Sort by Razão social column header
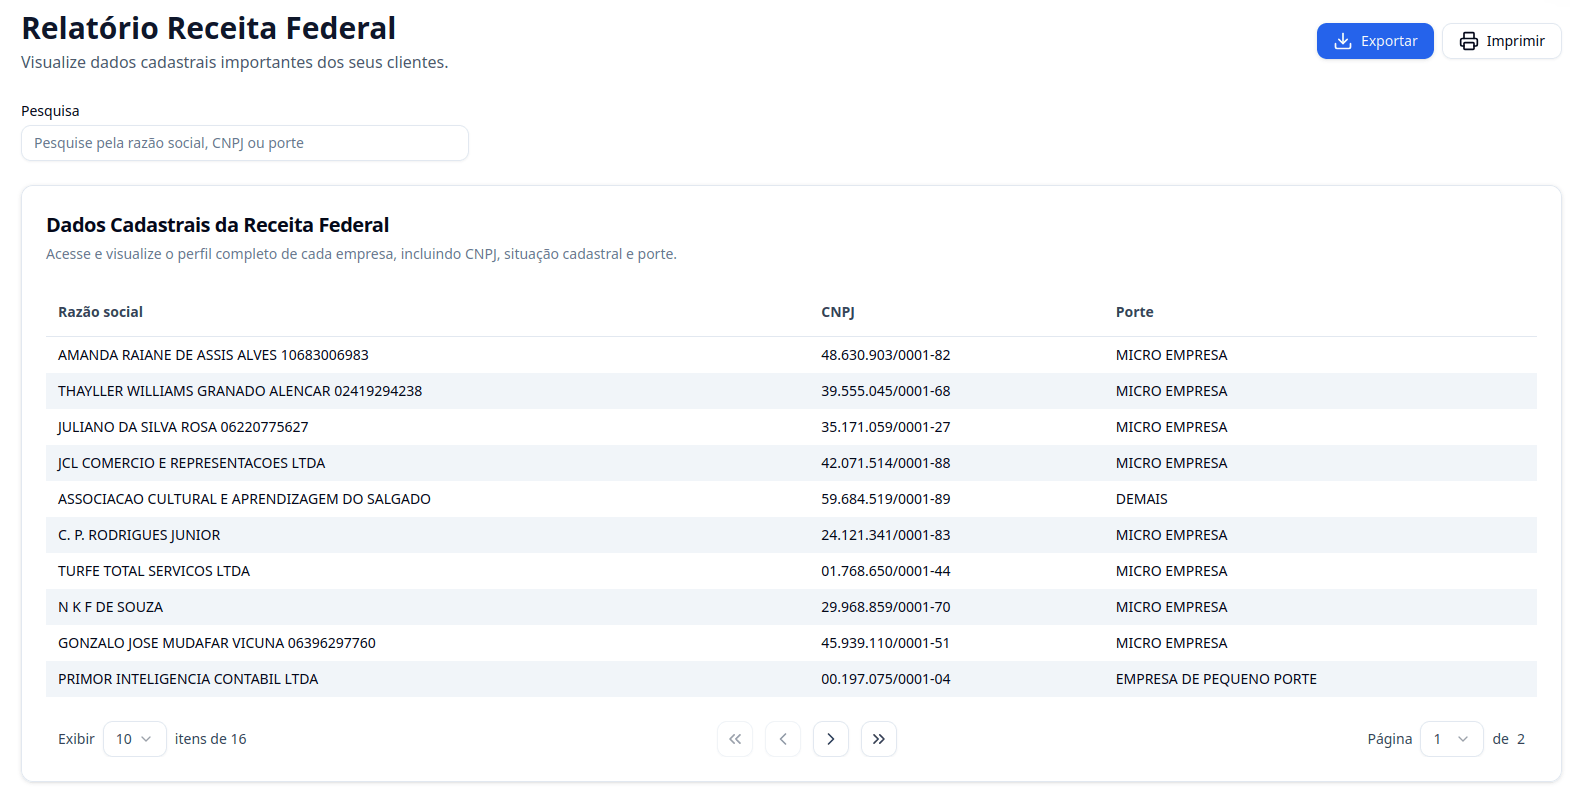The image size is (1570, 793). coord(100,312)
